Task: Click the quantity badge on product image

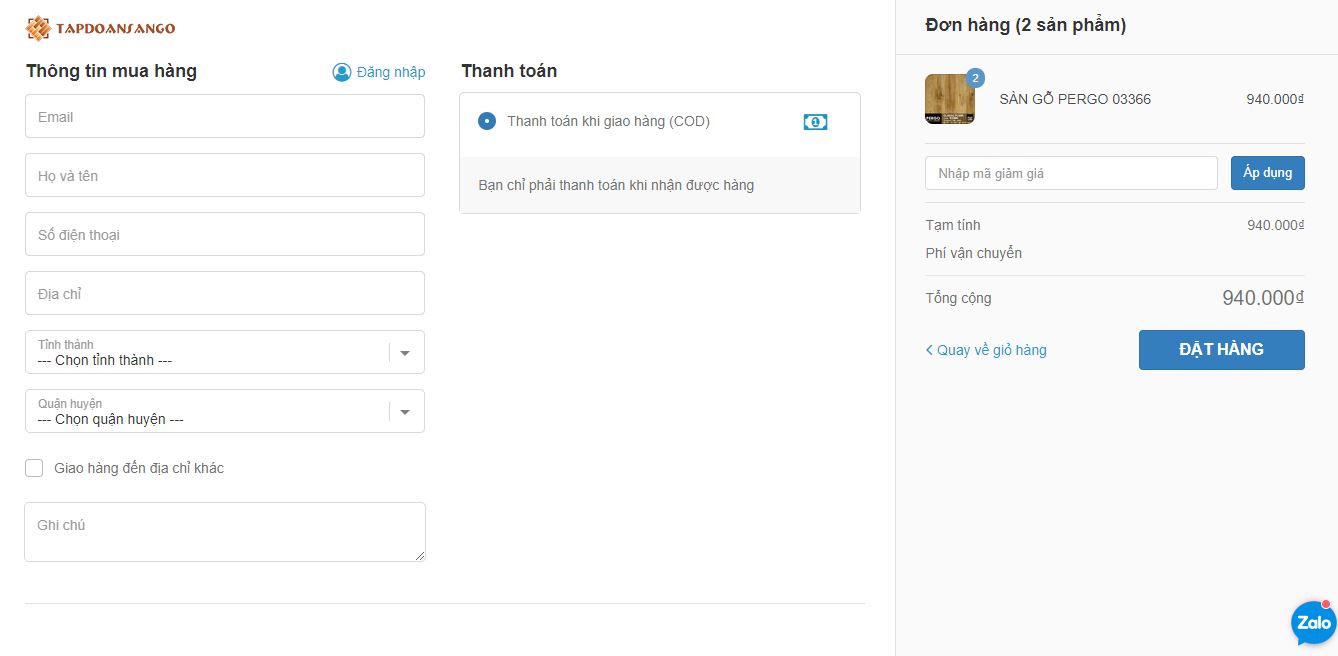Action: tap(976, 78)
